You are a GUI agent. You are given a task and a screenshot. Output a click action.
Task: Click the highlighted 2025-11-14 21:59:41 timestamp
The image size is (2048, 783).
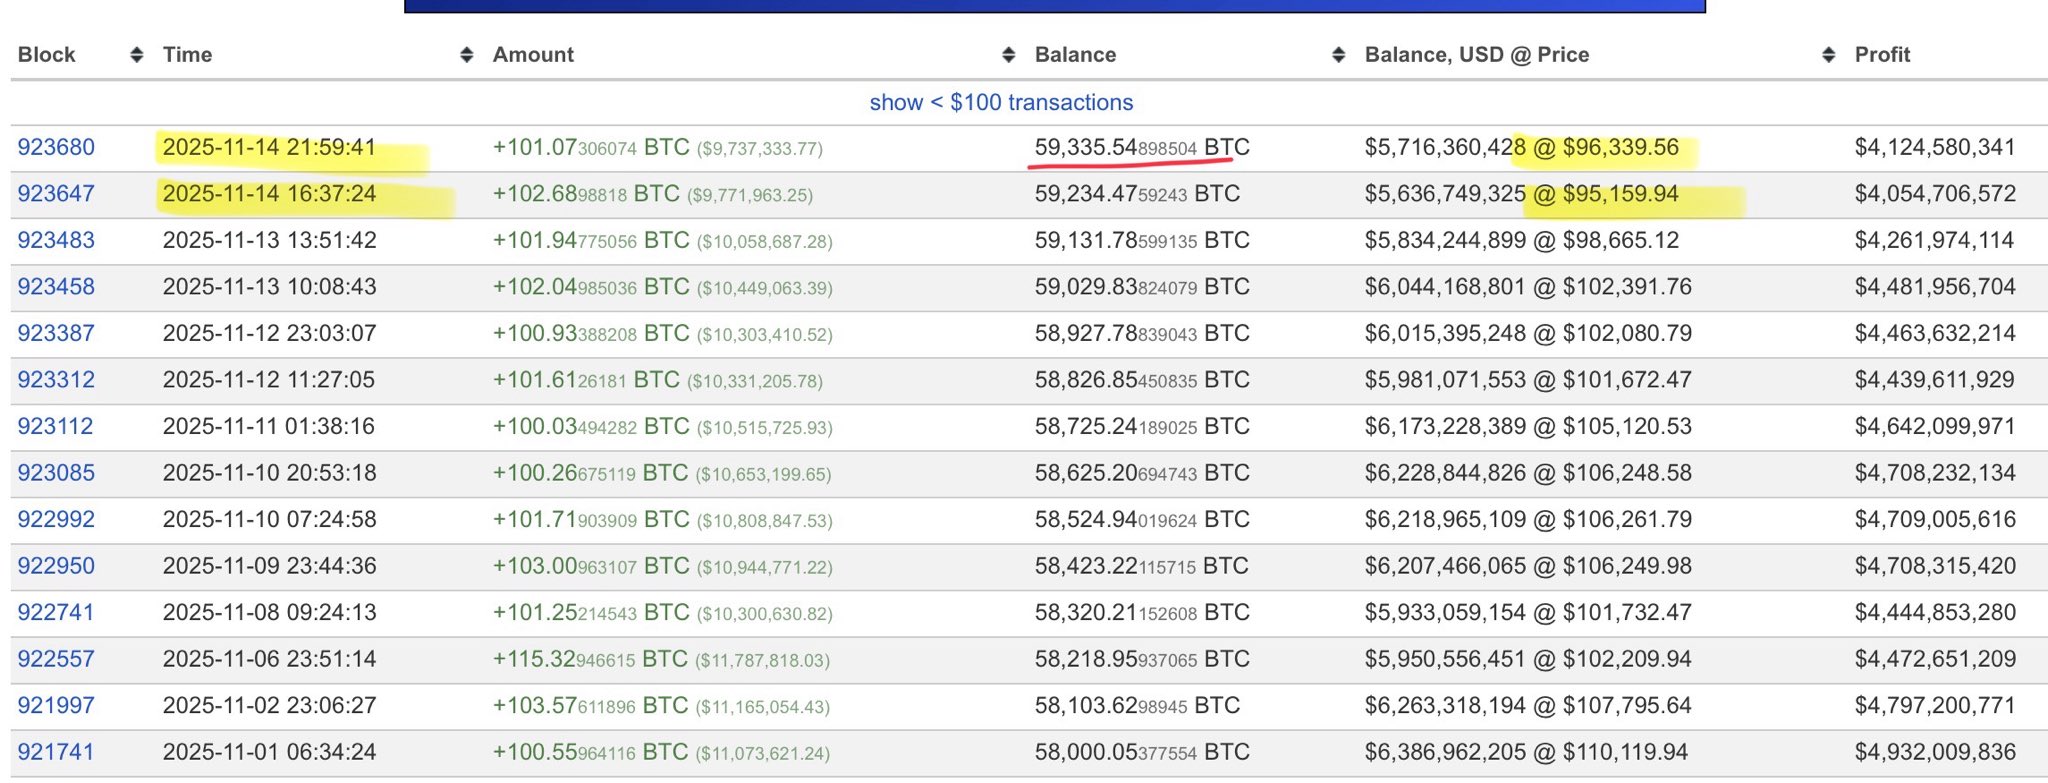[269, 147]
